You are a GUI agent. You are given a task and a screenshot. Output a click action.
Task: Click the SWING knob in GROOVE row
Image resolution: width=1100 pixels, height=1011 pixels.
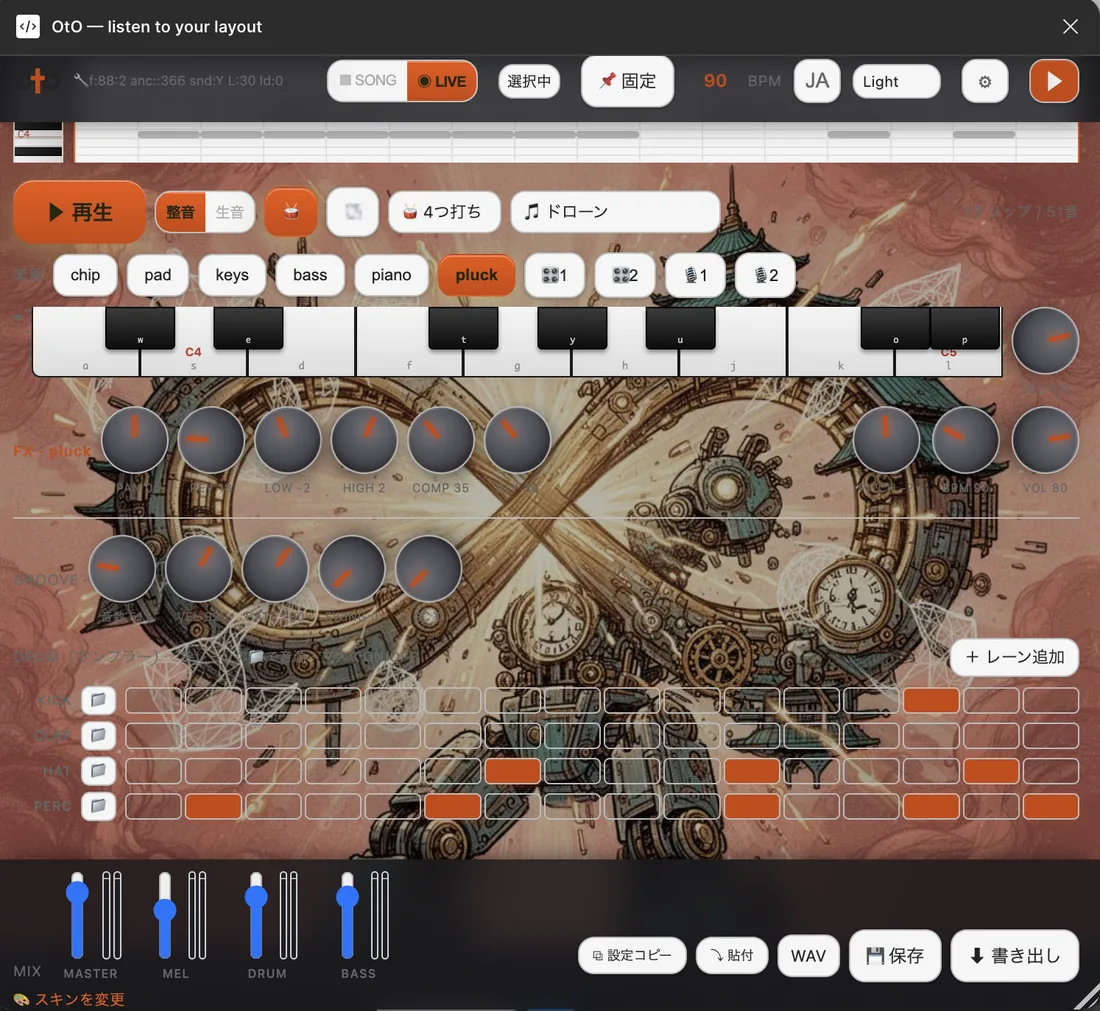tap(351, 569)
